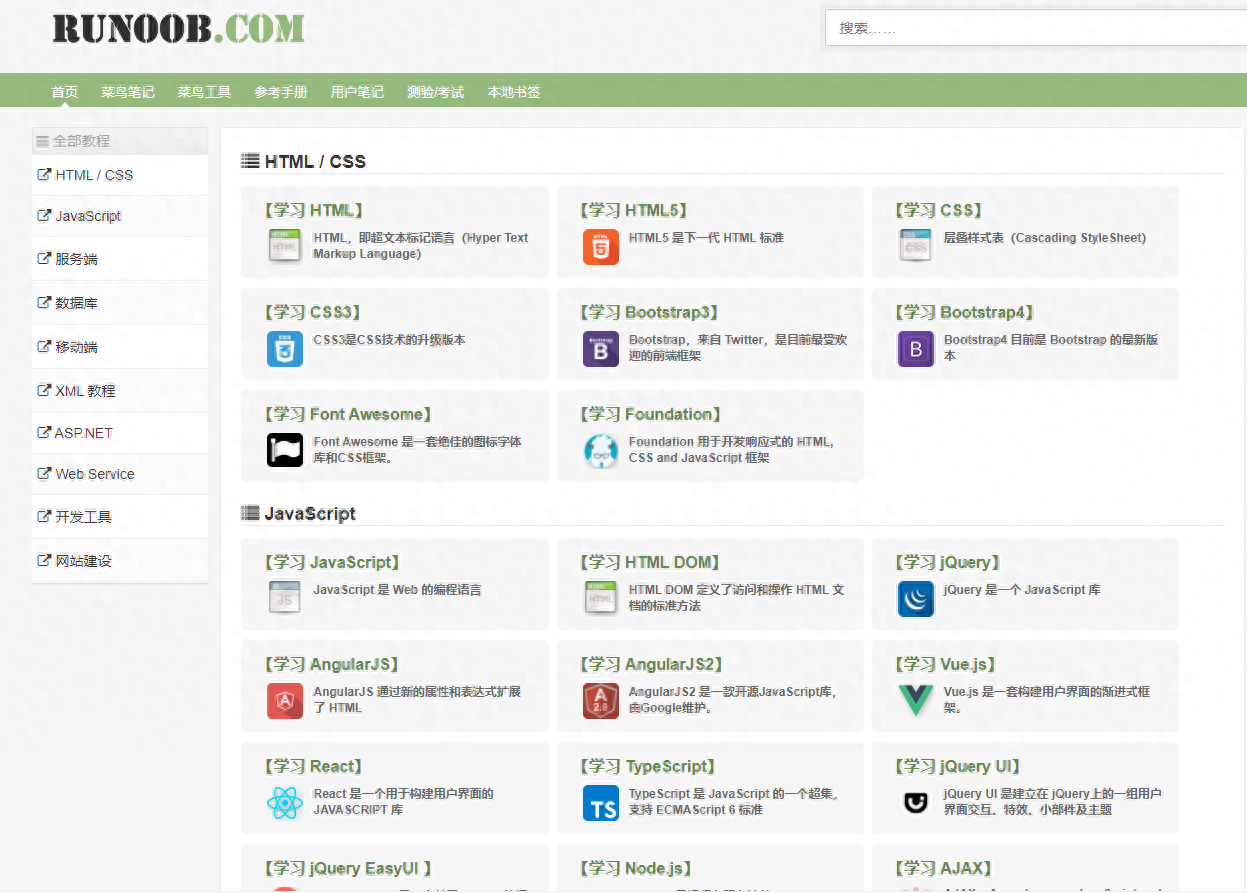This screenshot has height=893, width=1247.
Task: Open the 【学习 JavaScript】 tutorial title
Action: 332,562
